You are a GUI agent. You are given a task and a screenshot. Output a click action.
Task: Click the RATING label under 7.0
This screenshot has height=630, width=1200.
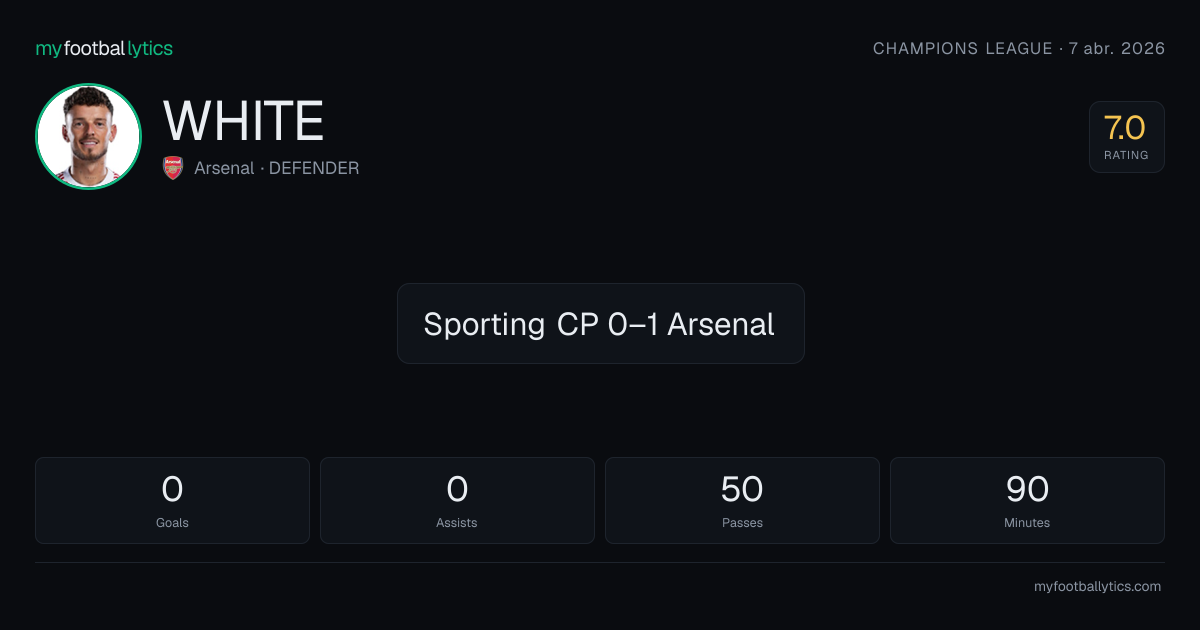point(1127,155)
